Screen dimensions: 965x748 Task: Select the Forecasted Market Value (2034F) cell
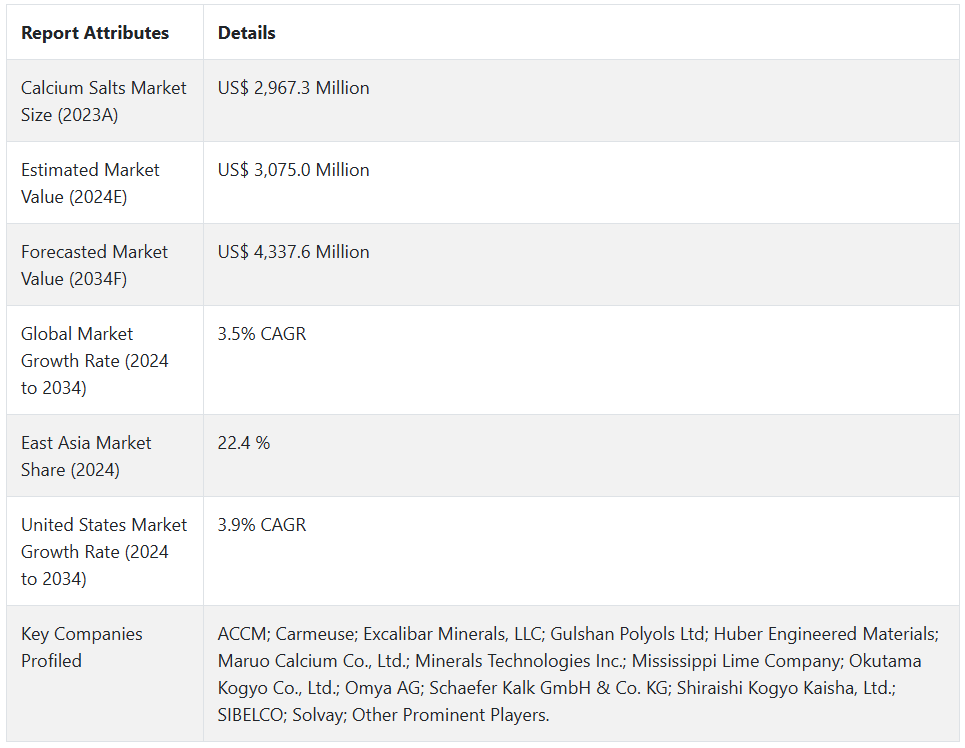[94, 265]
